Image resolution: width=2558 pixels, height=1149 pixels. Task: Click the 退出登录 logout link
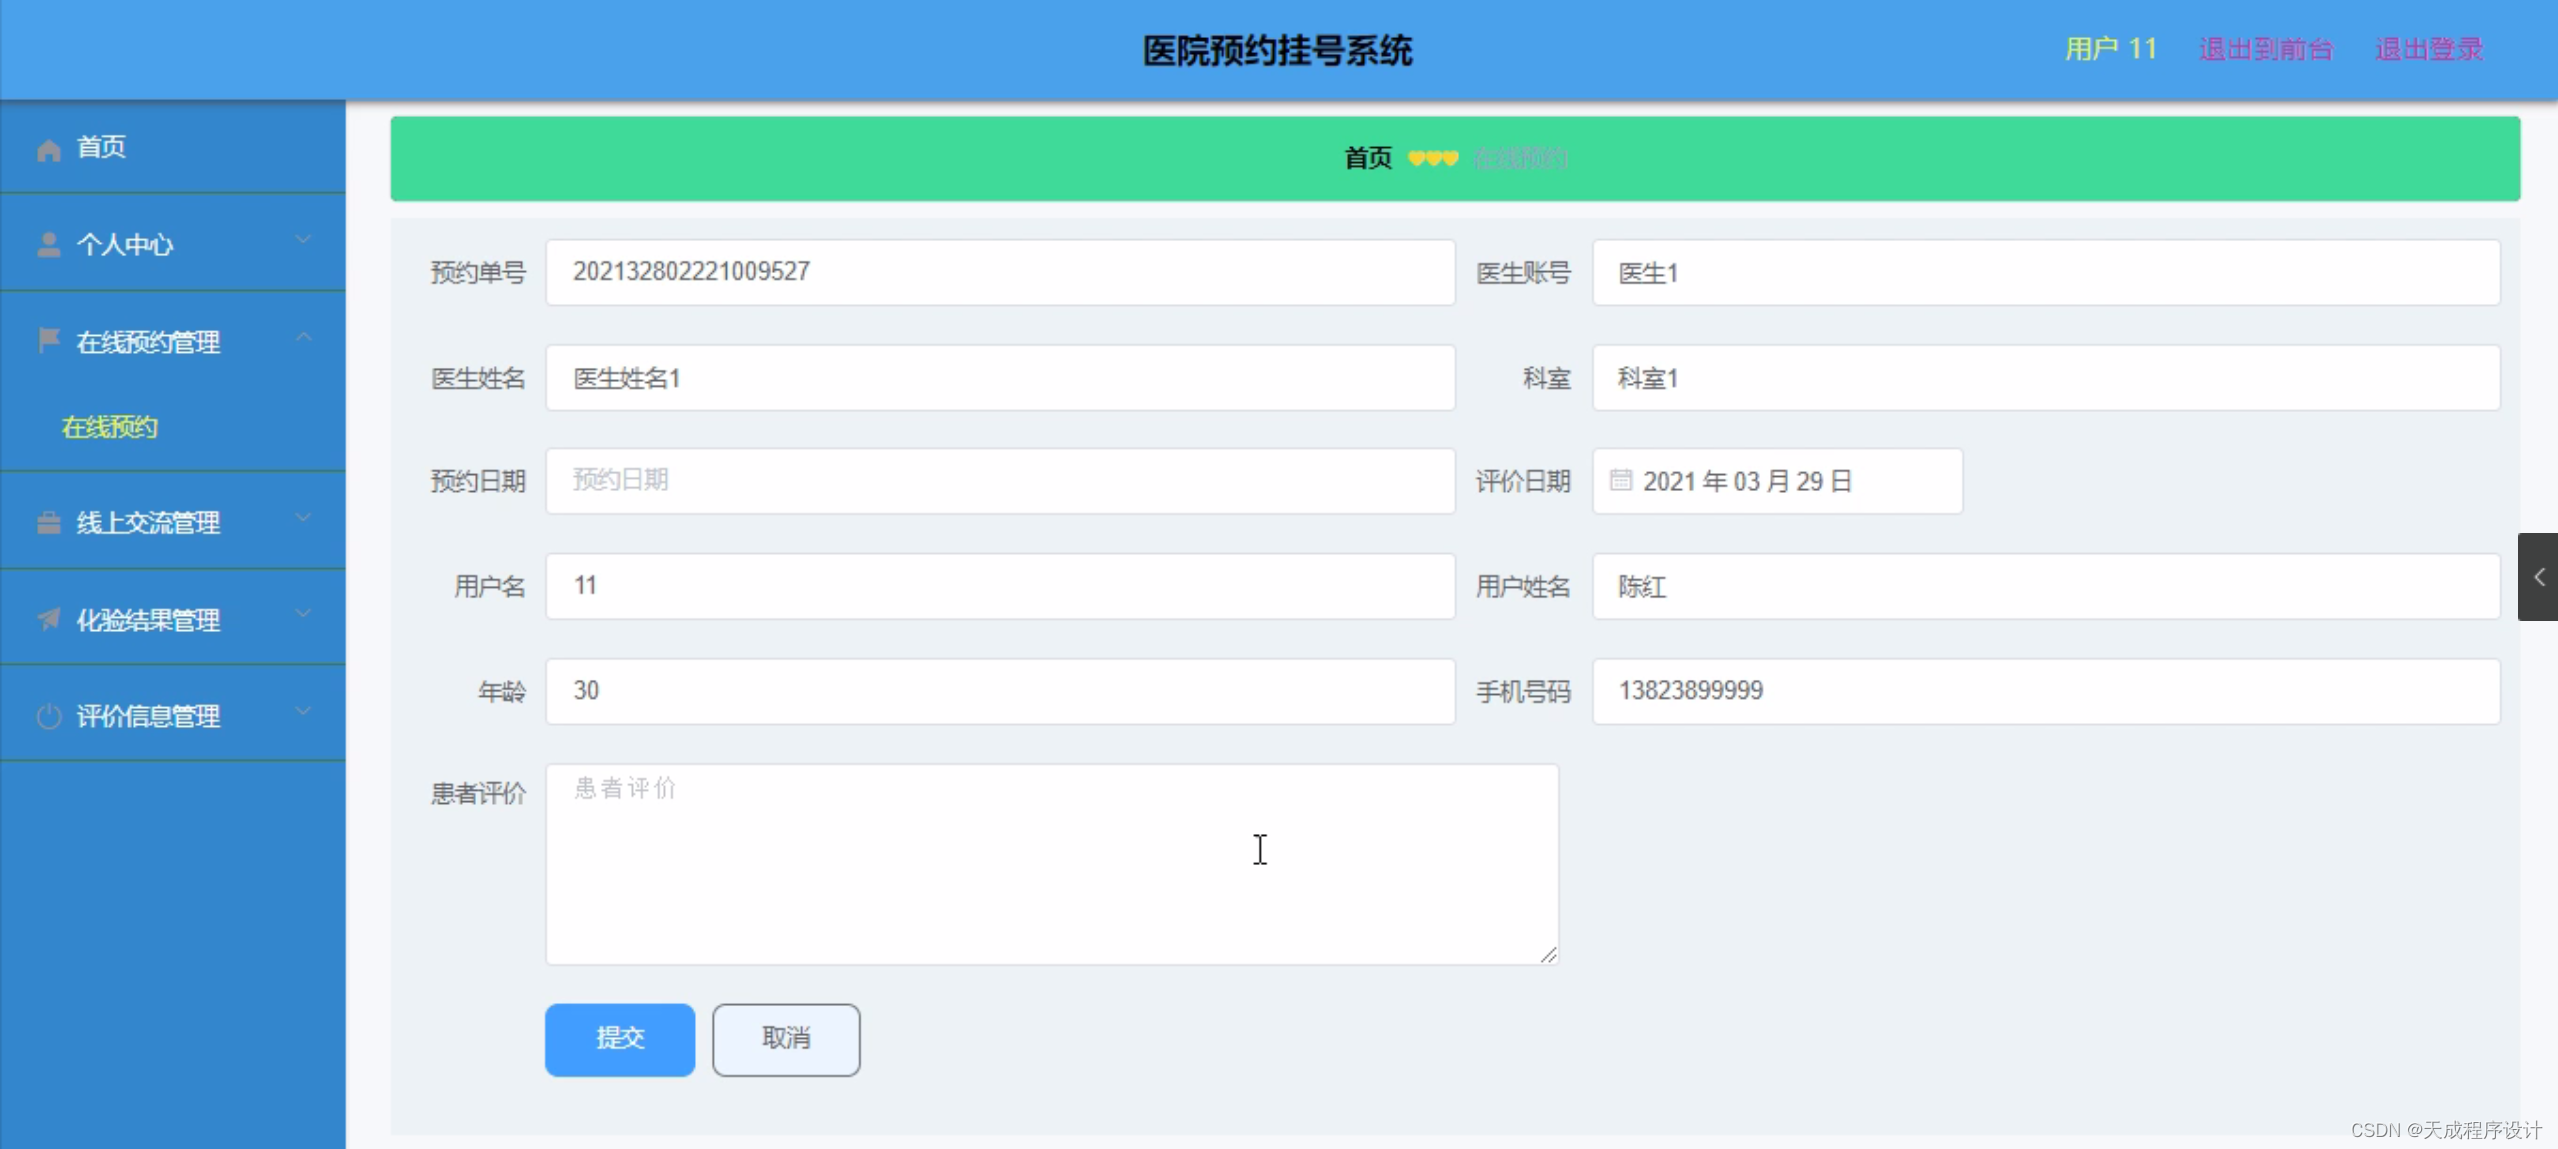coord(2428,49)
